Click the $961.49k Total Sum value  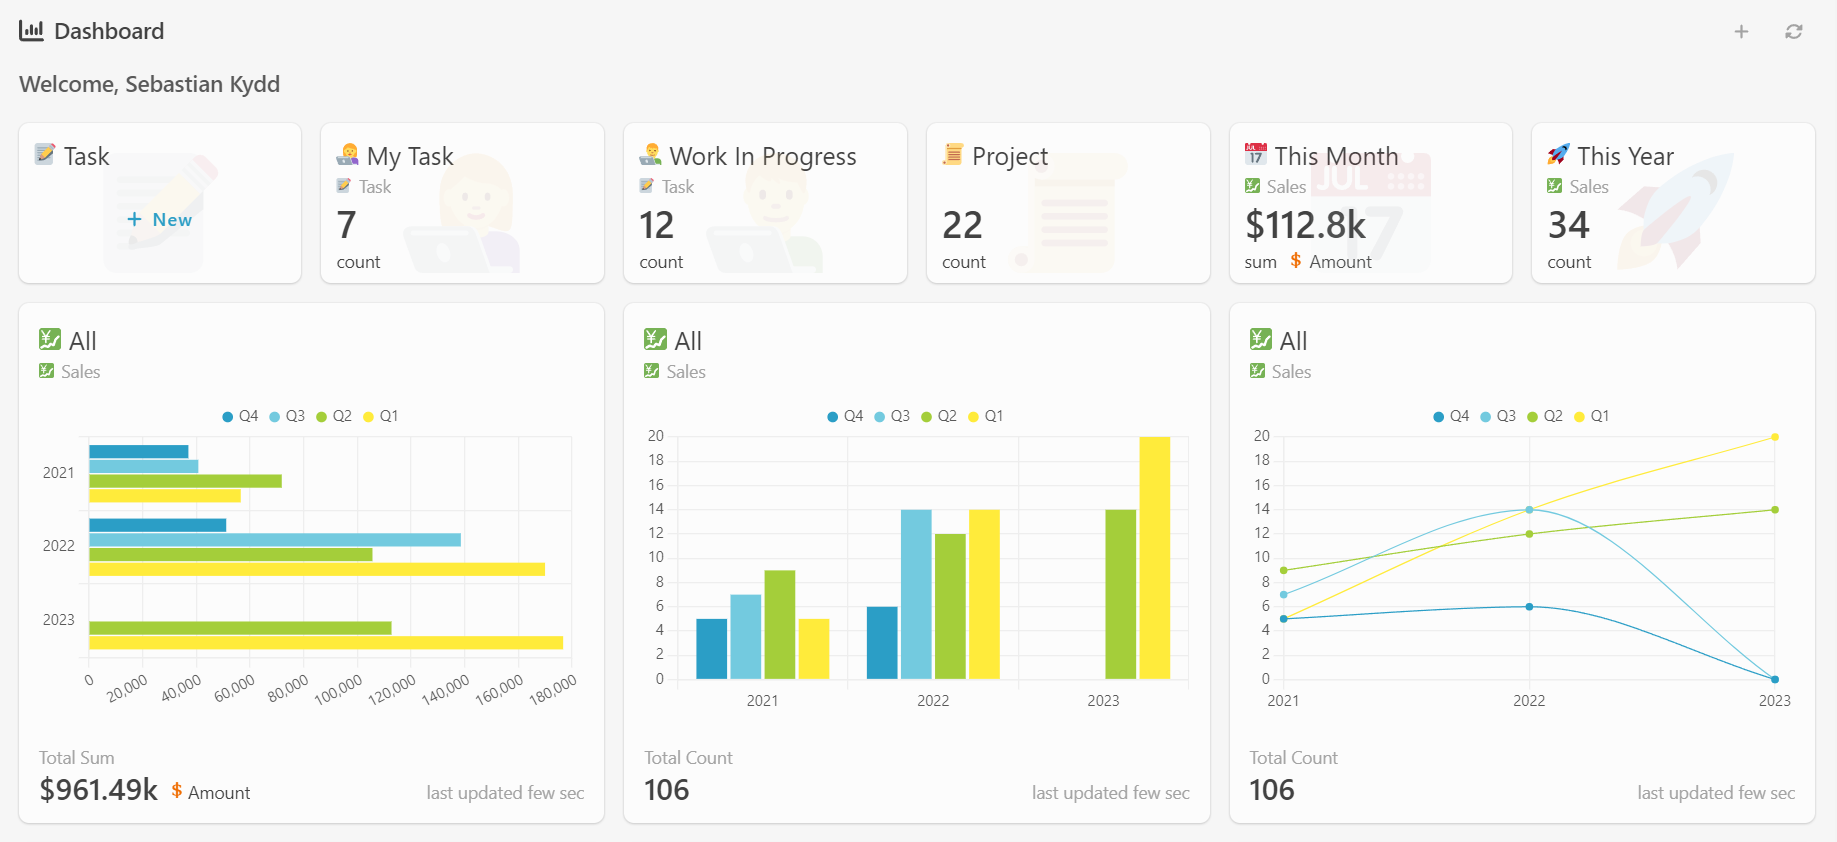point(98,790)
